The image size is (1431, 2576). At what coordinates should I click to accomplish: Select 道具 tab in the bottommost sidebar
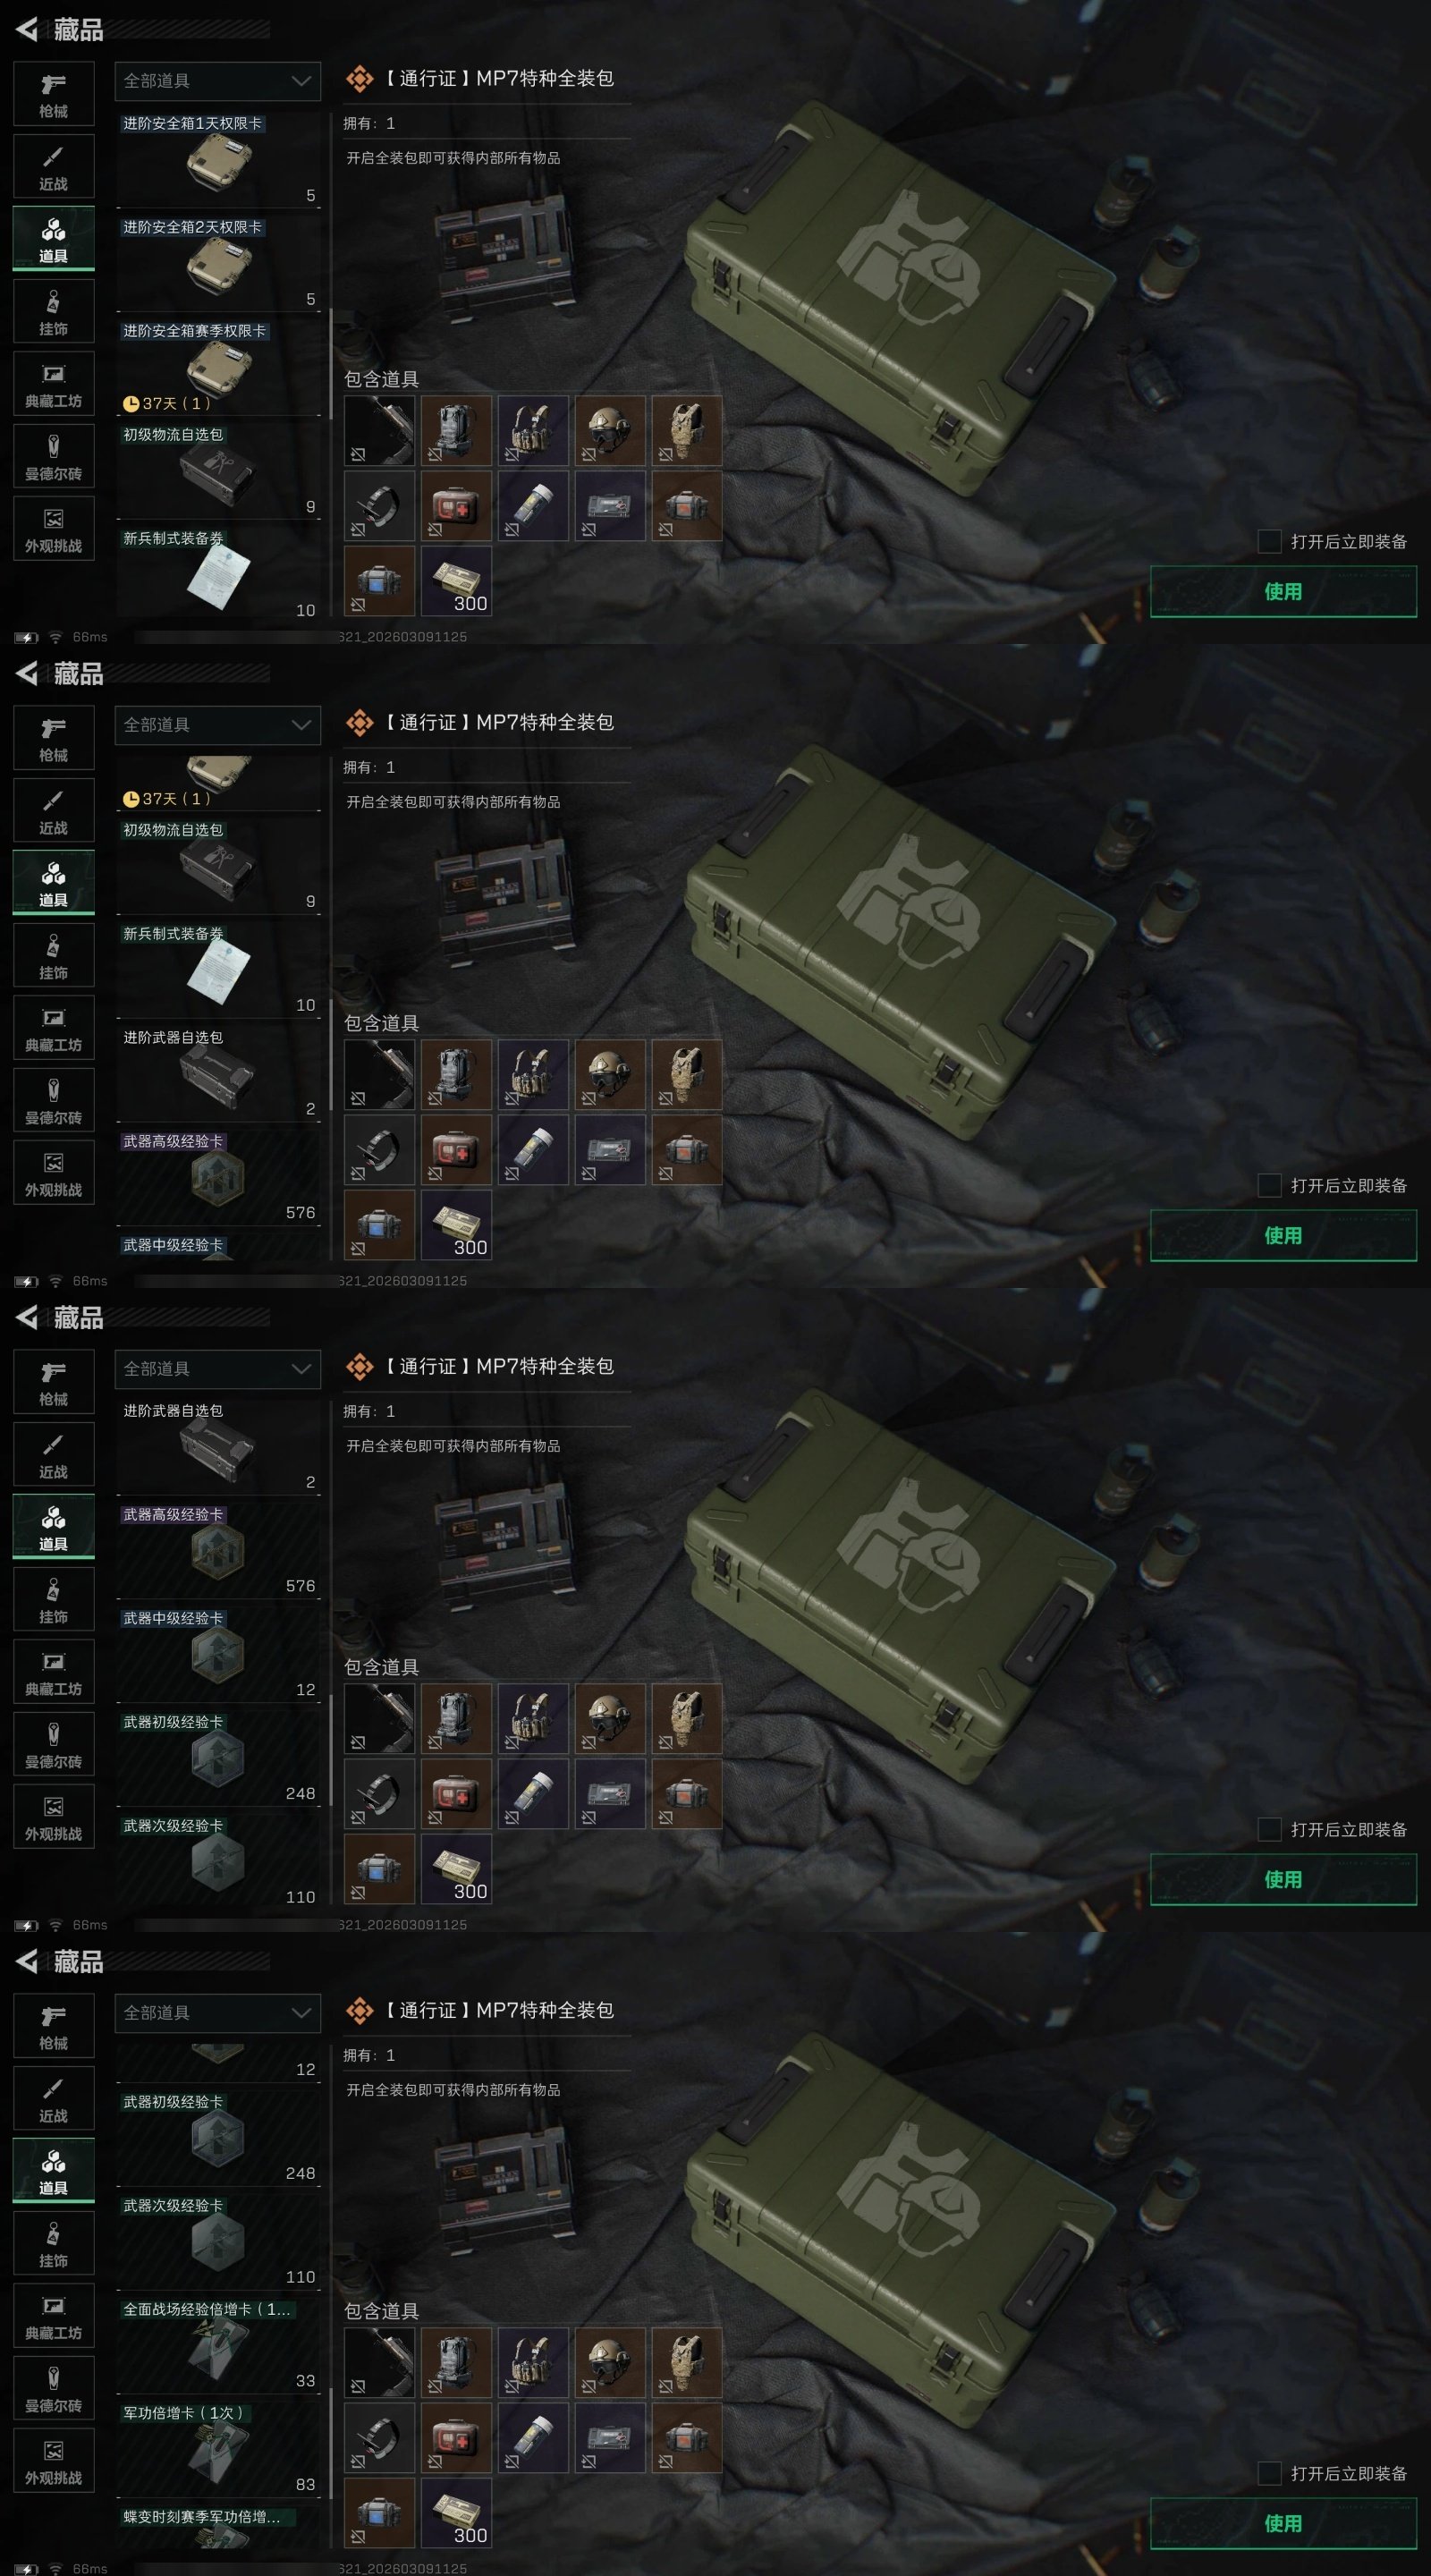click(x=54, y=2171)
